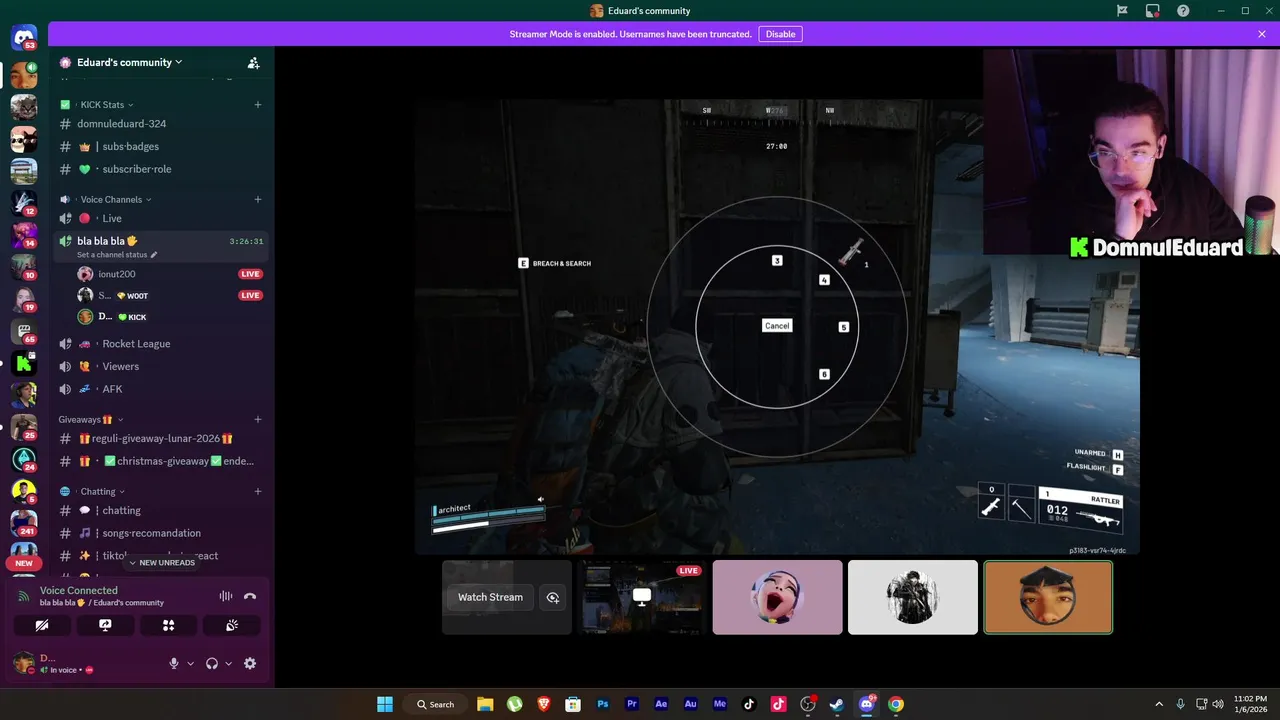
Task: Add a channel to Giveaways category
Action: 258,419
